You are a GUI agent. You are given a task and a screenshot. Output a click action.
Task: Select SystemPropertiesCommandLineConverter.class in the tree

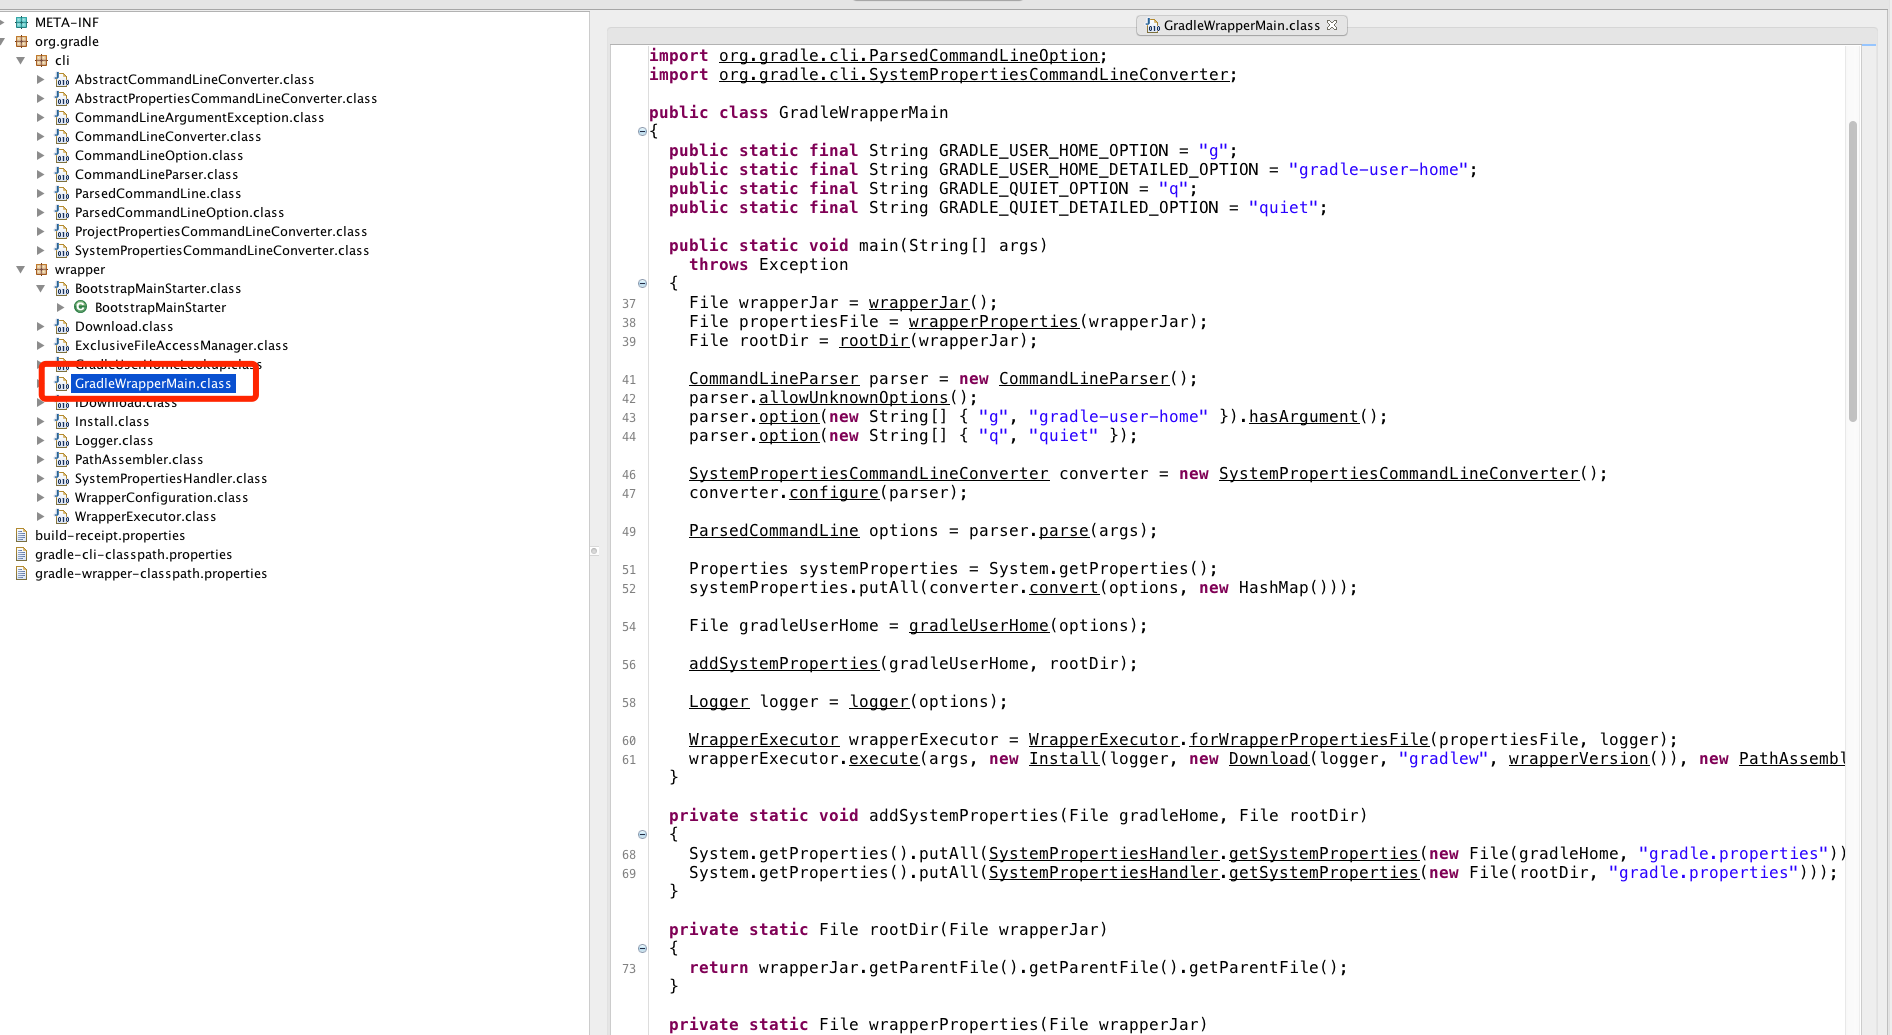(222, 250)
